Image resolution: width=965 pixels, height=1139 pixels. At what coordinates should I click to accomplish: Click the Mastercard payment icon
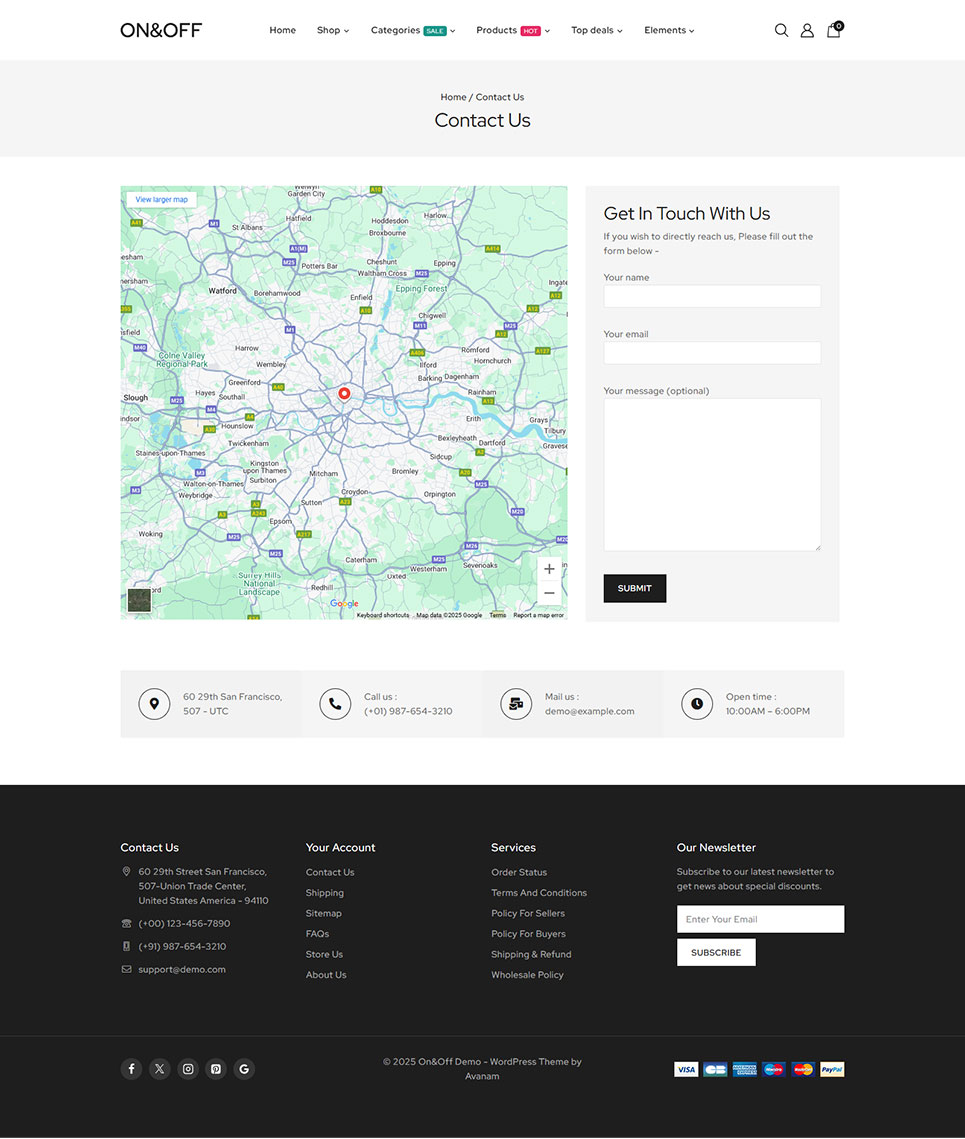pos(803,1069)
